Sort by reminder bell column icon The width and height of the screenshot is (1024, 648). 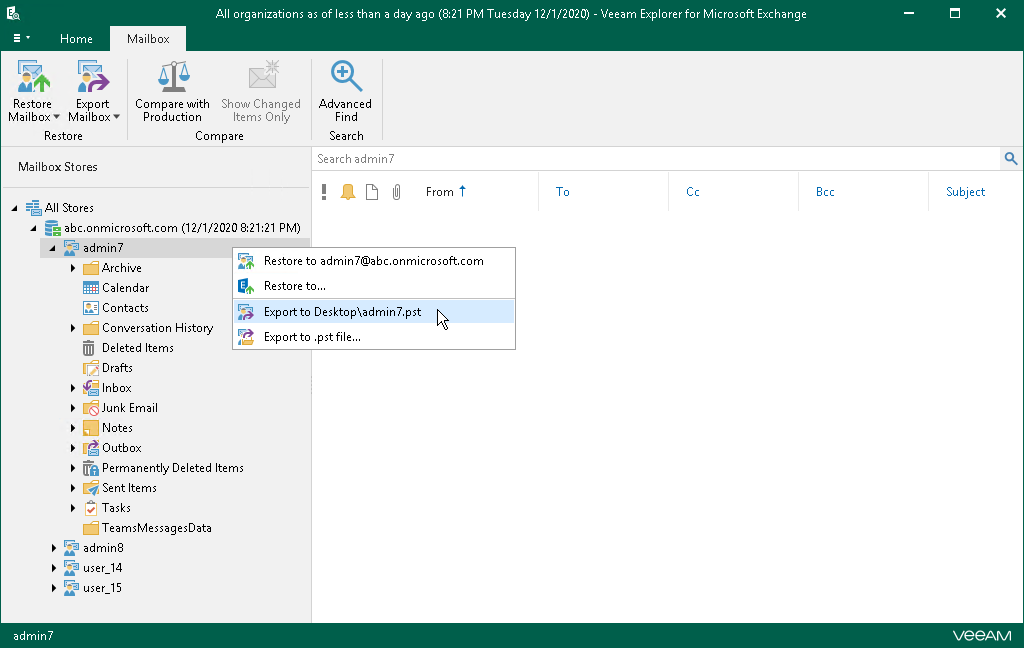point(348,191)
